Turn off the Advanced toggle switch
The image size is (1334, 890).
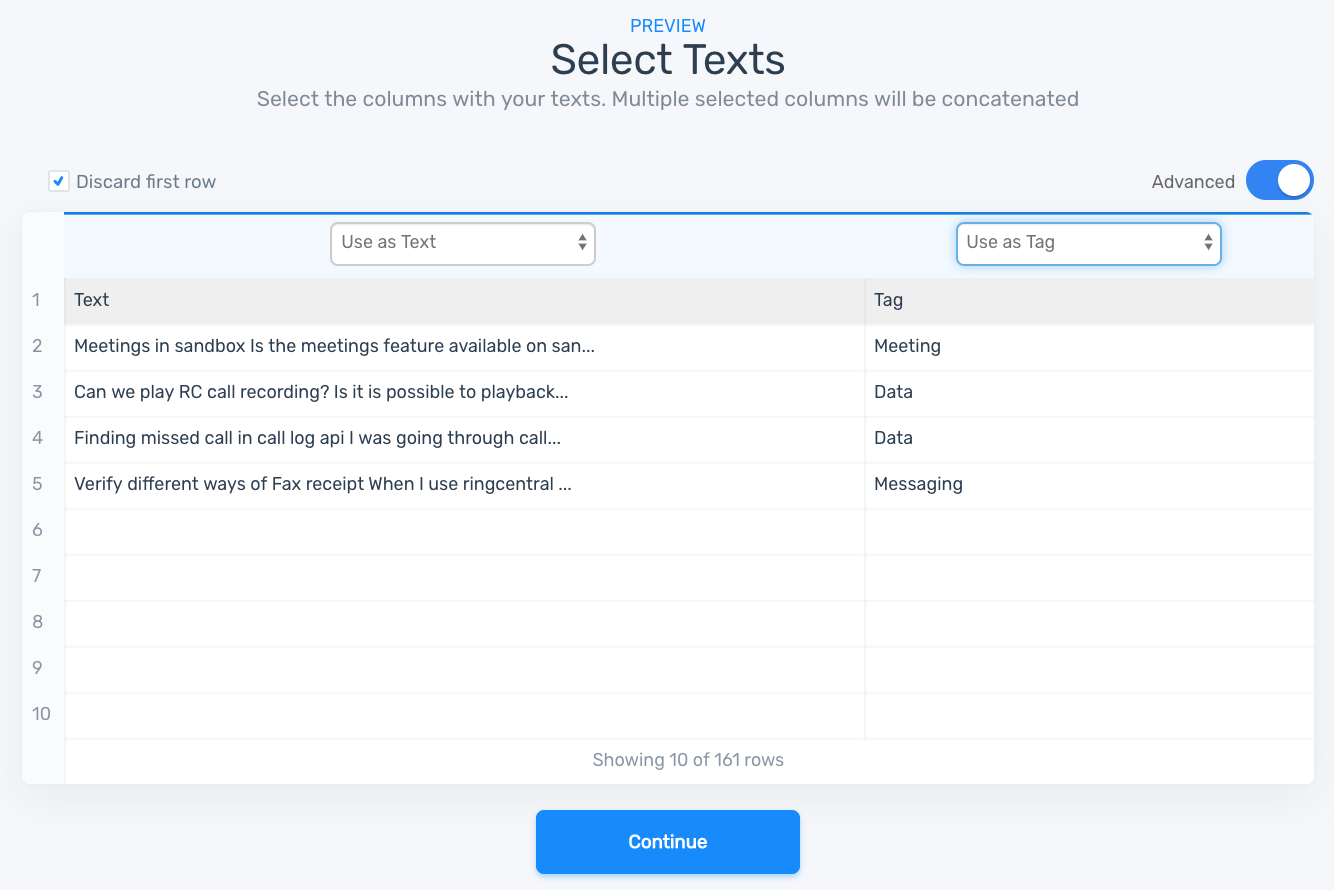click(x=1279, y=181)
